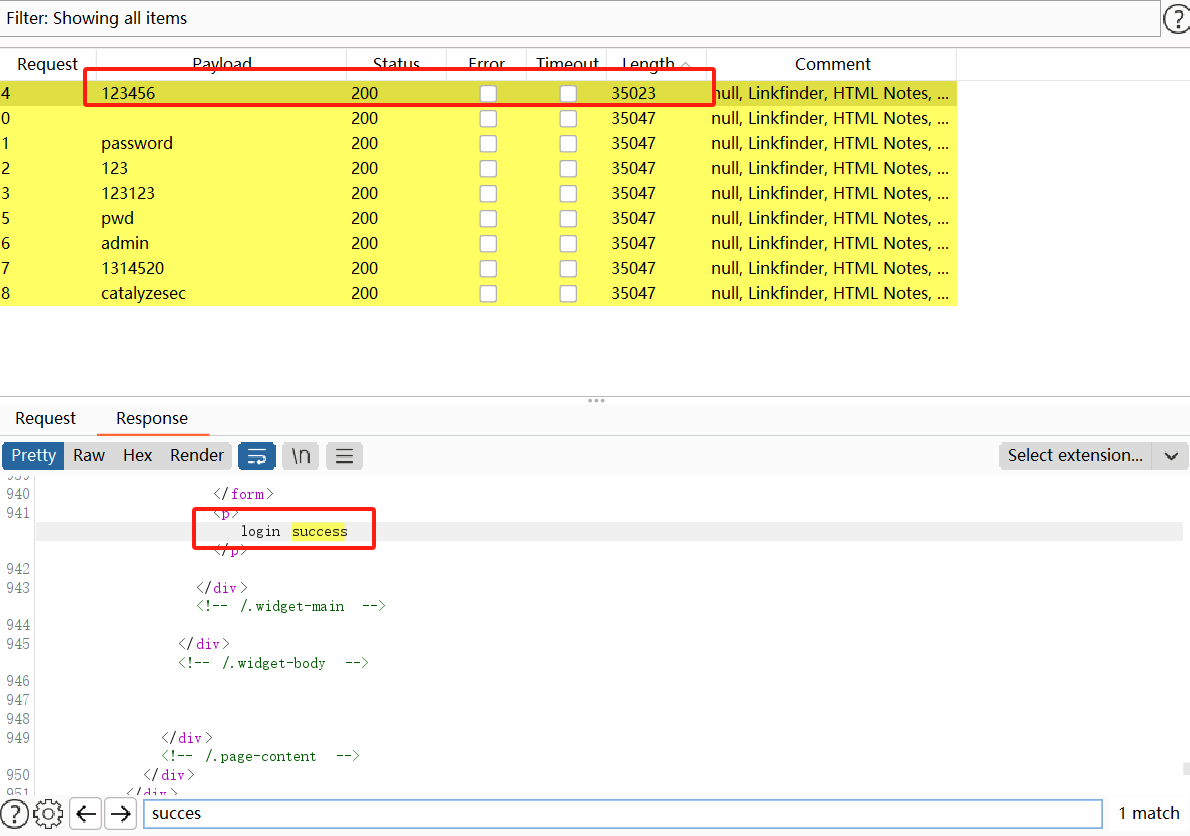Select the Render view tab
The height and width of the screenshot is (836, 1190).
point(197,455)
